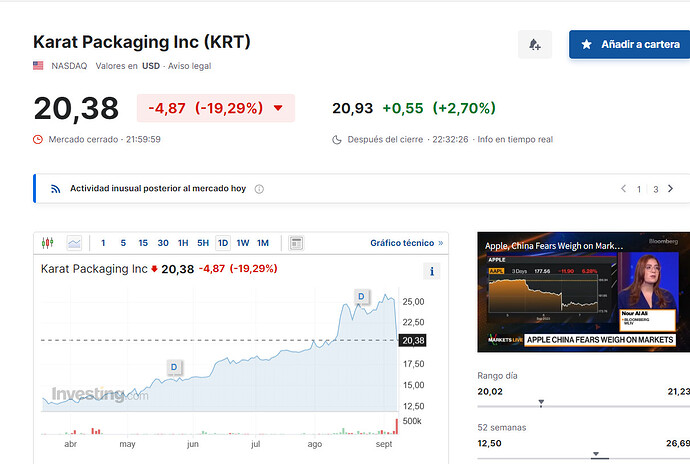
Task: Click the second dividend 'D' marker near August
Action: (361, 296)
